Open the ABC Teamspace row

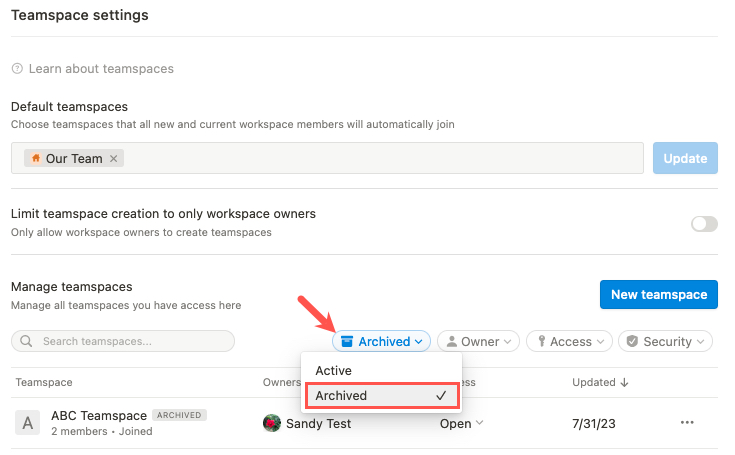(x=364, y=423)
